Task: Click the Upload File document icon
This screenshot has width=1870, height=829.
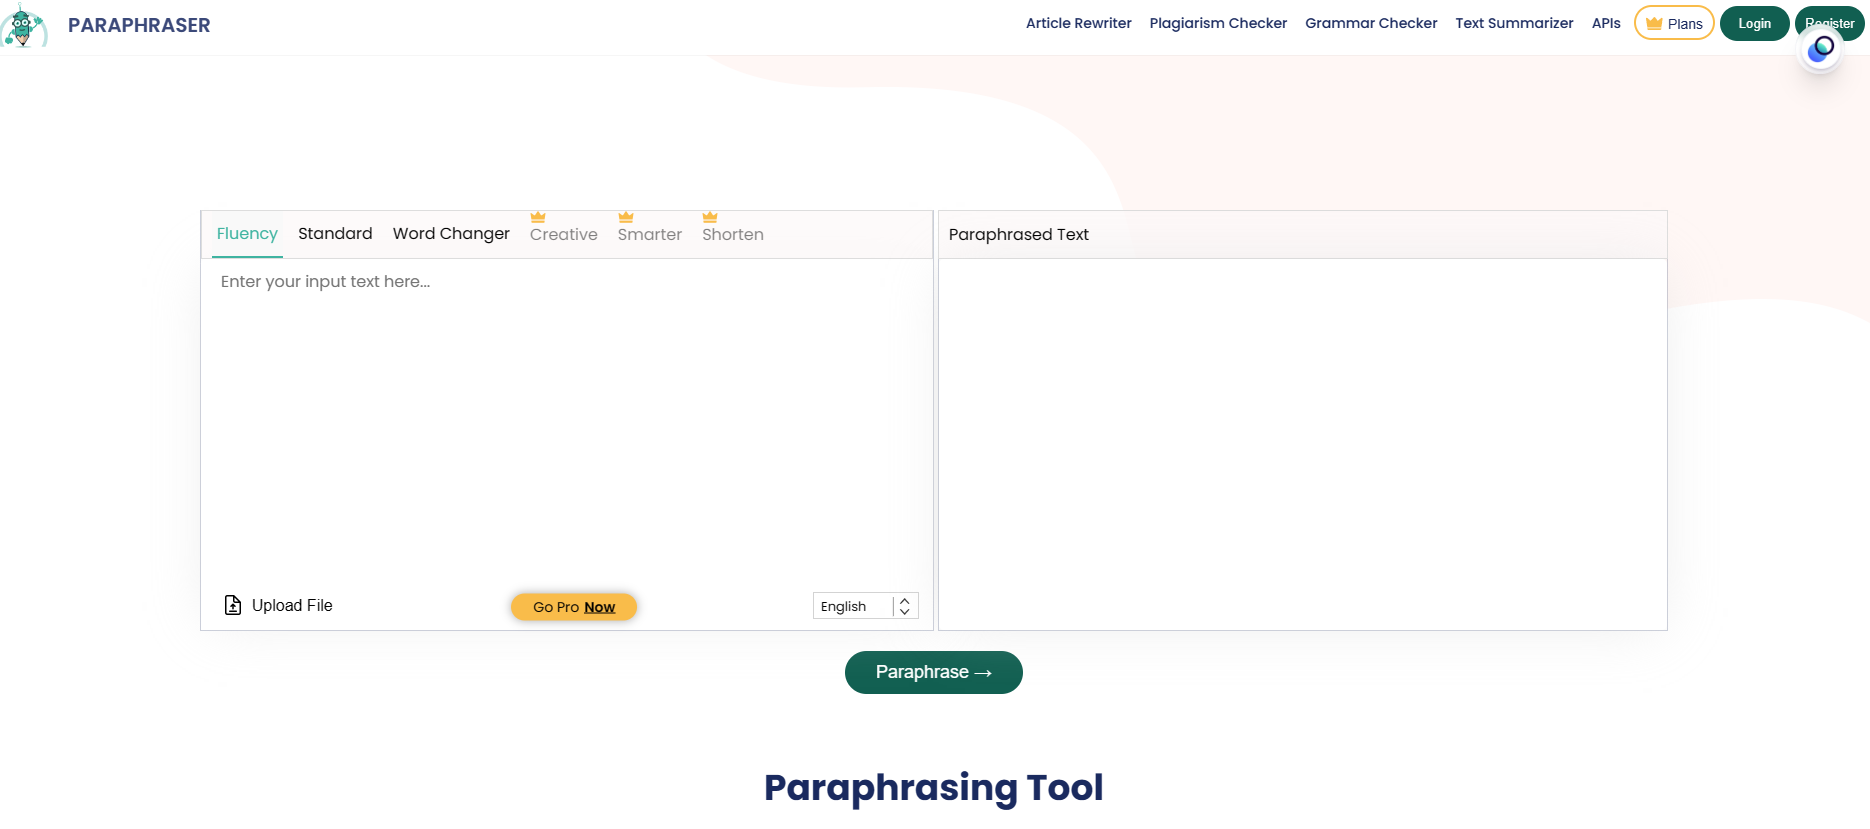Action: click(x=233, y=605)
